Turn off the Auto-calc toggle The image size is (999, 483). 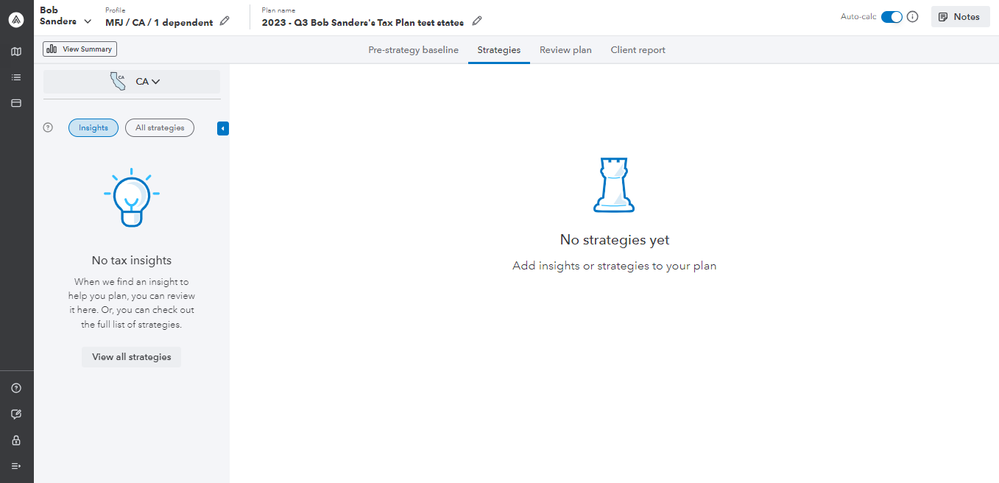pos(891,17)
